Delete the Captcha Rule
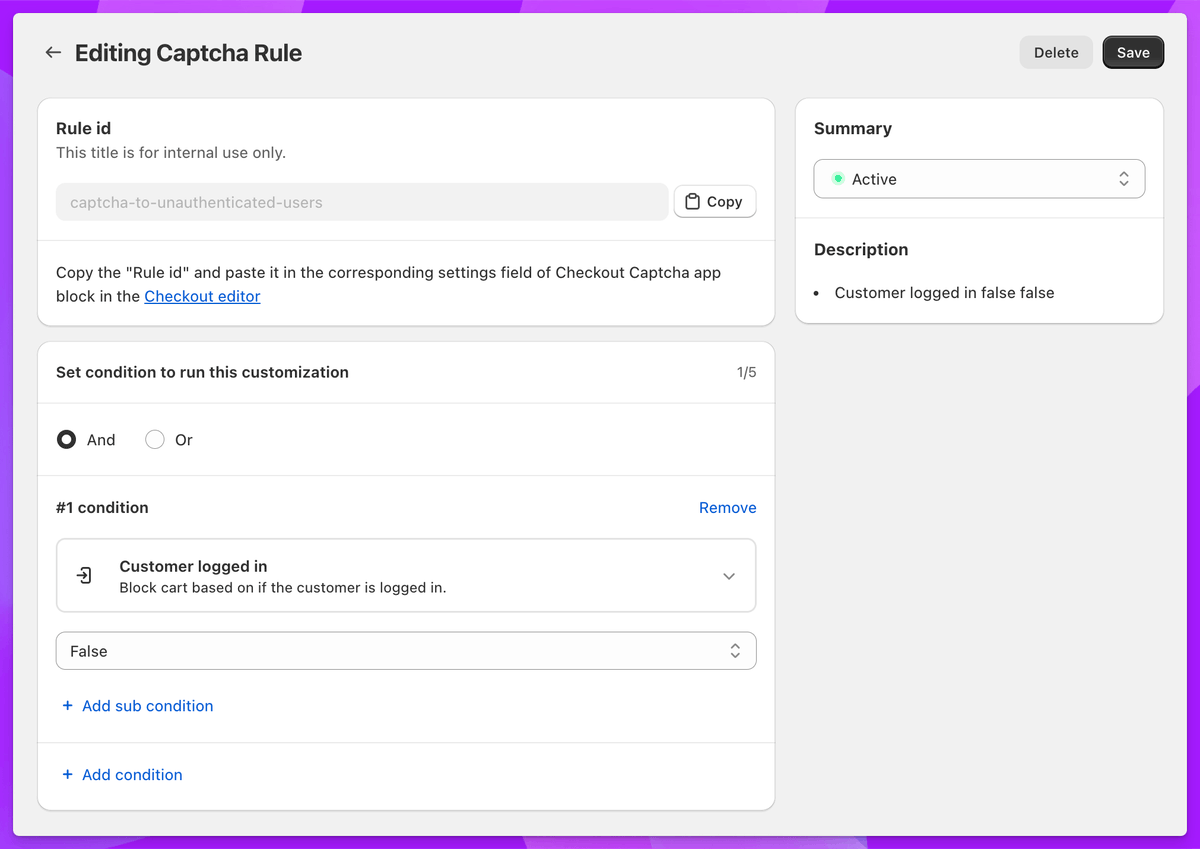 pyautogui.click(x=1056, y=52)
